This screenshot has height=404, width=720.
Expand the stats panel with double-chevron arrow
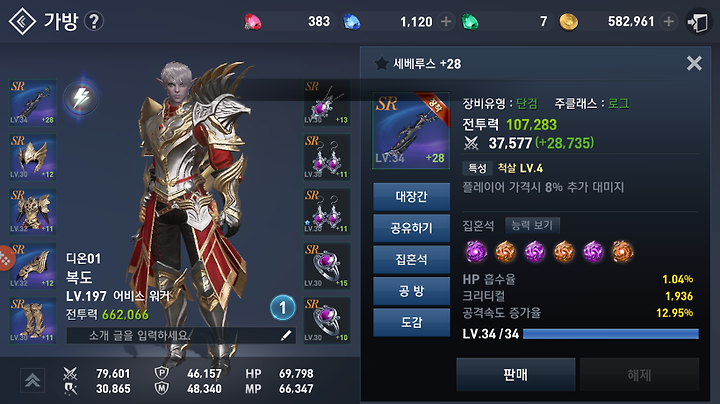point(32,380)
